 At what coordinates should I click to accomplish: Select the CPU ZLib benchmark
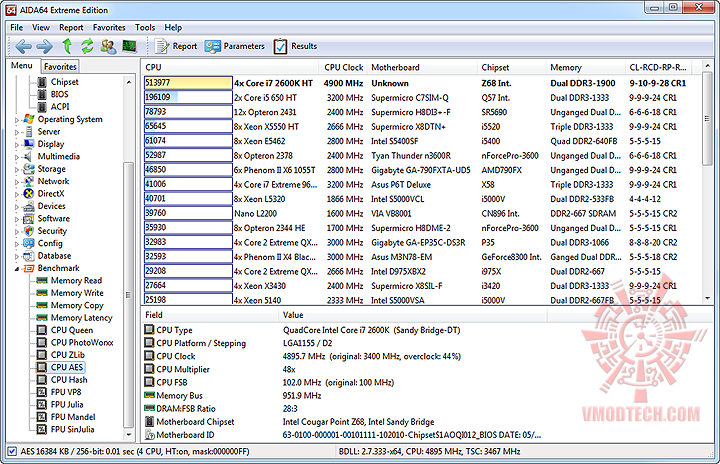tap(61, 355)
